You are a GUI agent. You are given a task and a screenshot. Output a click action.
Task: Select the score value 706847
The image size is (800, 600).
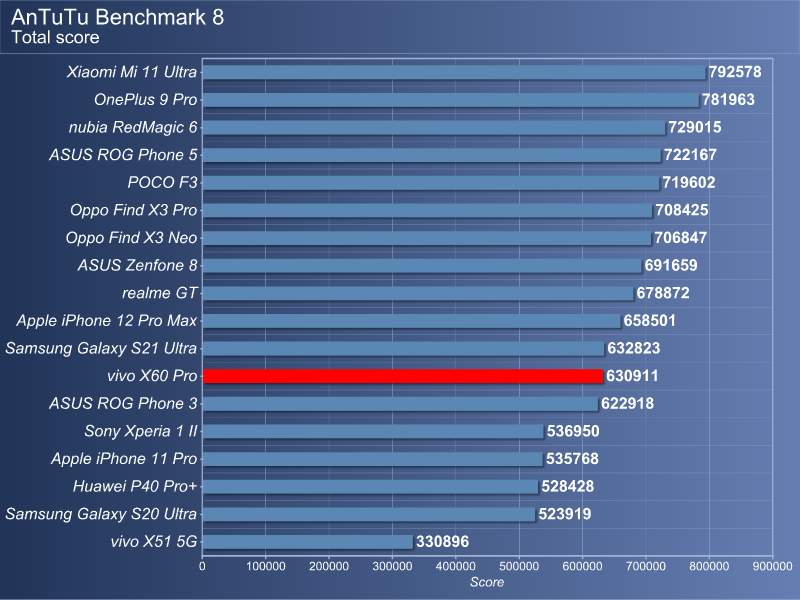click(681, 237)
